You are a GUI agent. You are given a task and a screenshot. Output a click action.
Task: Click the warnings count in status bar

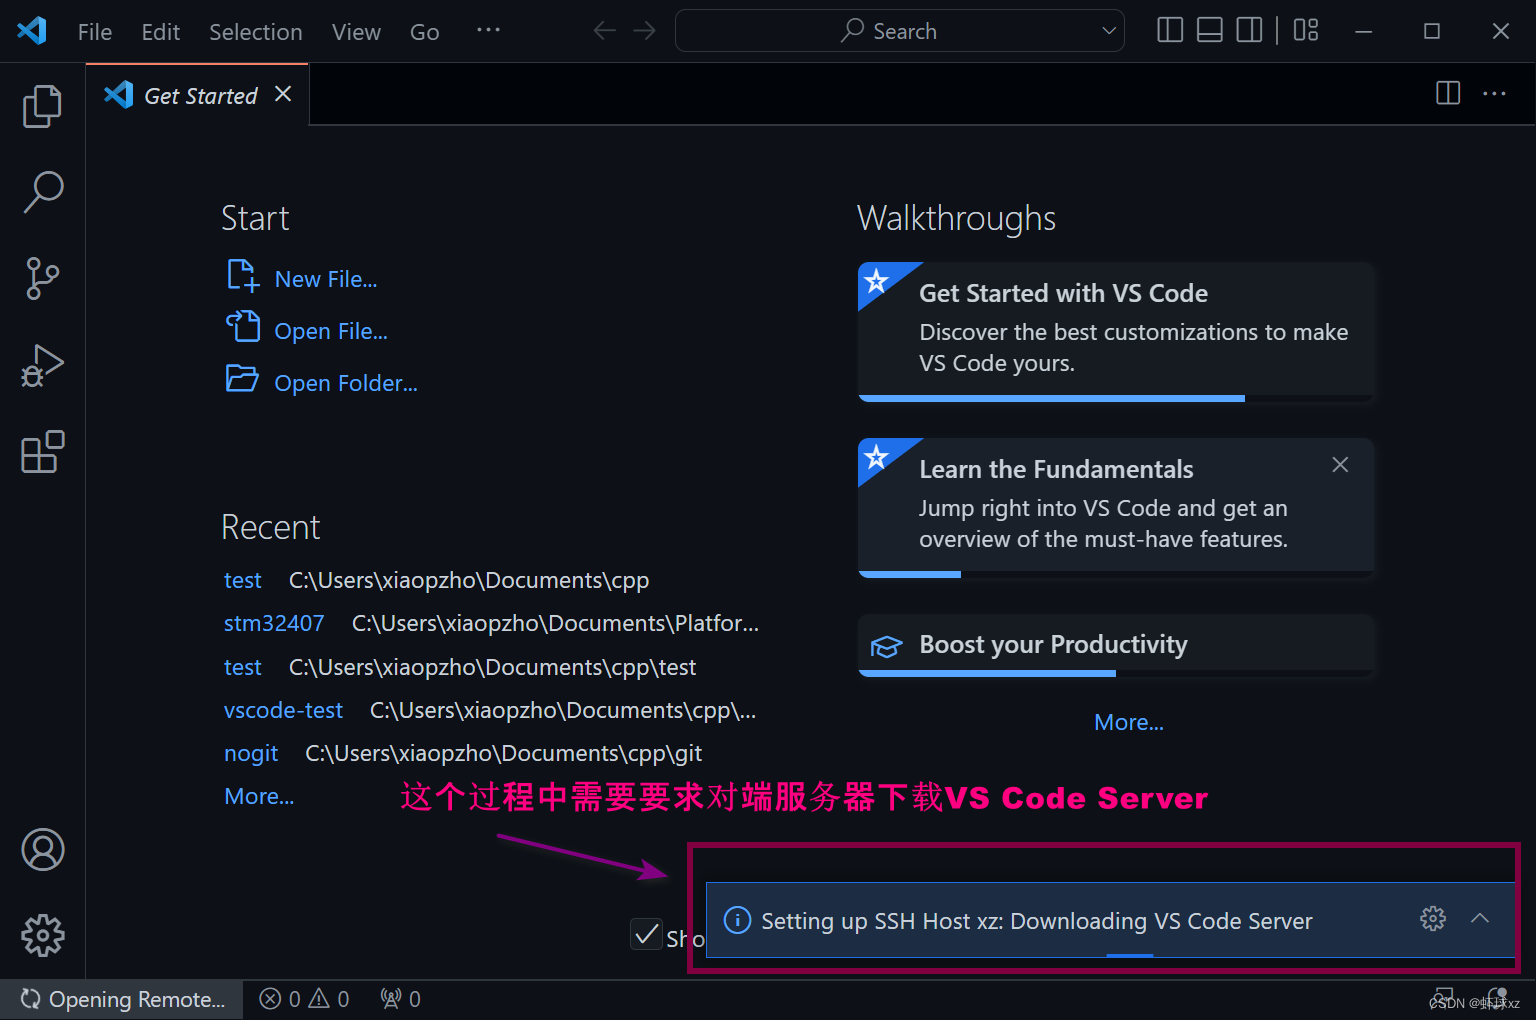click(x=329, y=999)
